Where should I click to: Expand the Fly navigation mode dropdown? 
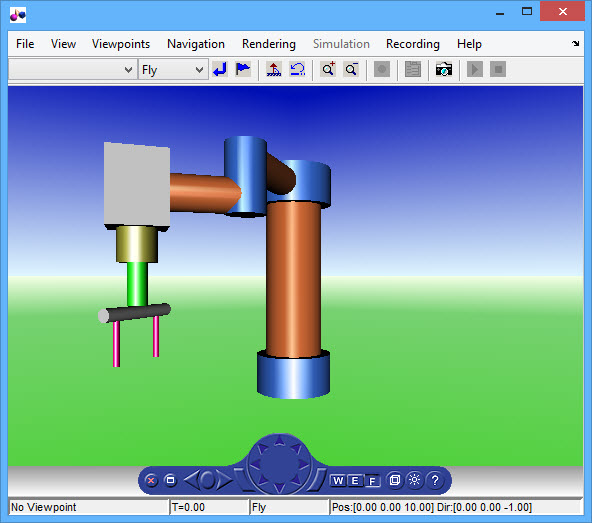click(173, 69)
